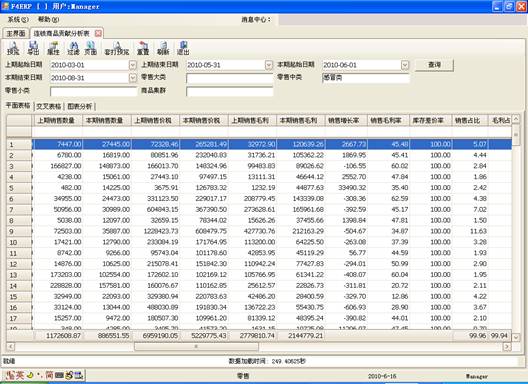Click the 数据加载时间 status bar text
The width and height of the screenshot is (528, 384).
pos(267,361)
